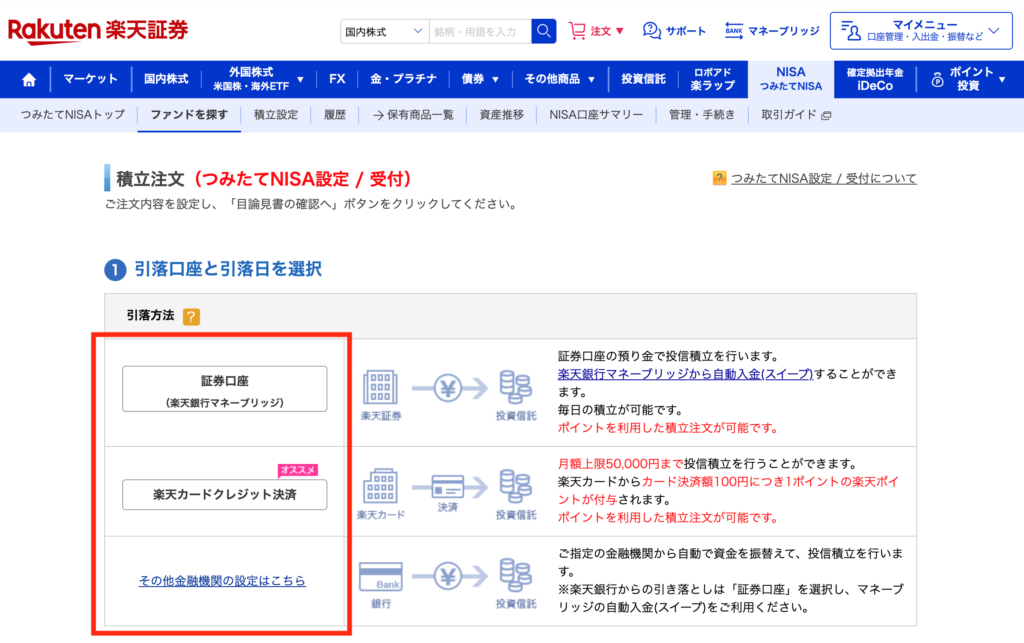Open the マーケット menu

tap(90, 79)
